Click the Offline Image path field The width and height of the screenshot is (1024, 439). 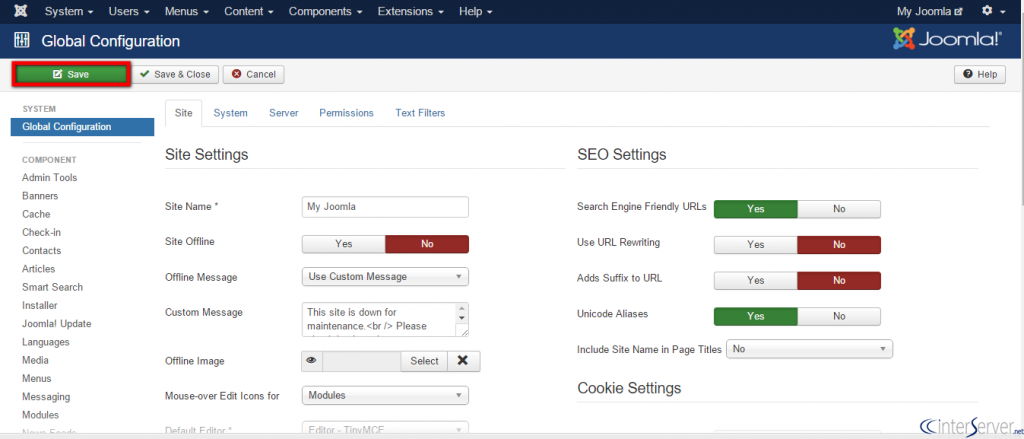(362, 361)
